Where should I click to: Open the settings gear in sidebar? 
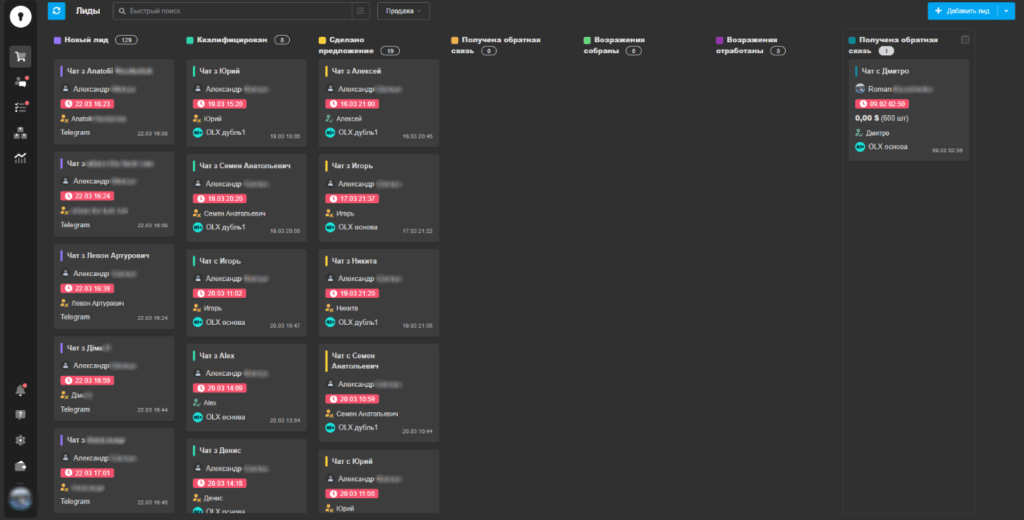pyautogui.click(x=20, y=440)
